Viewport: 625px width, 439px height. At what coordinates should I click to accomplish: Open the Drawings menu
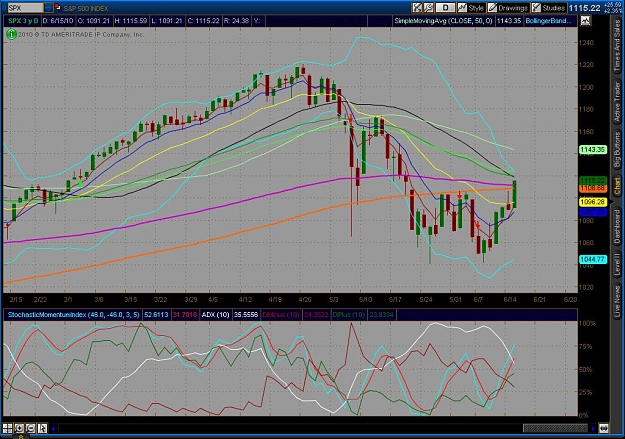tap(508, 8)
